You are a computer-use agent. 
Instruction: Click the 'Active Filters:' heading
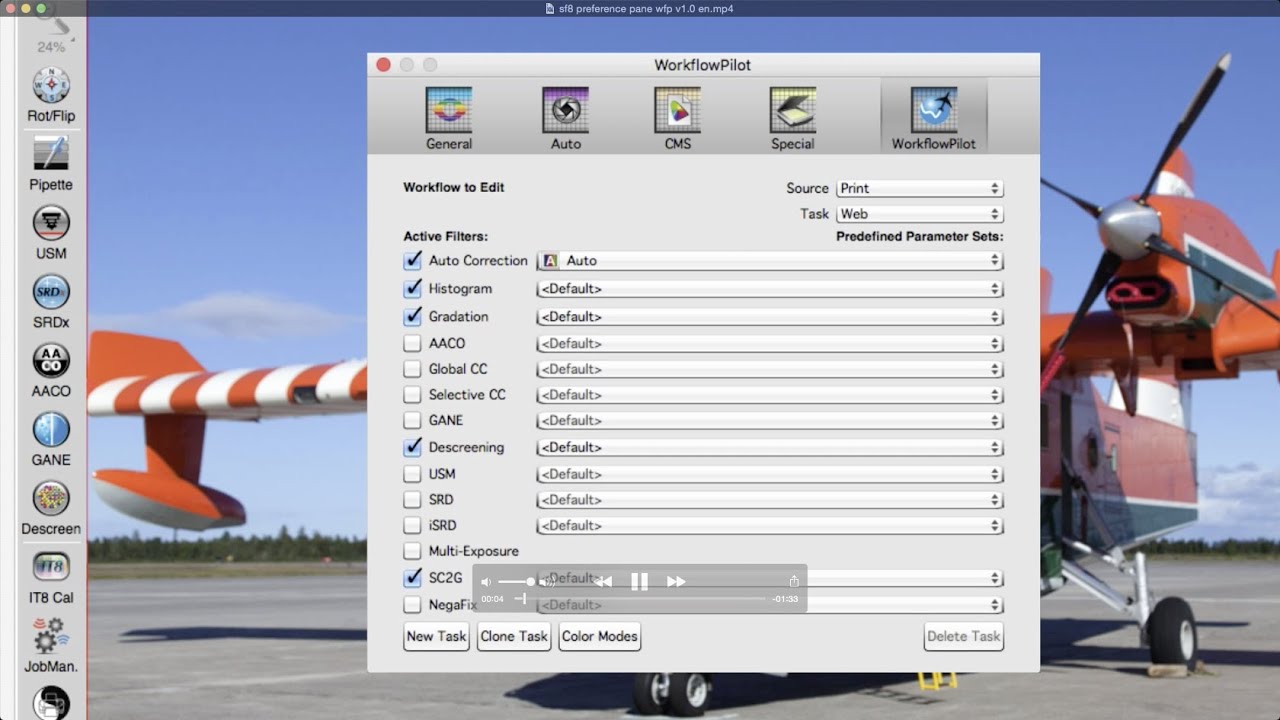pos(445,237)
